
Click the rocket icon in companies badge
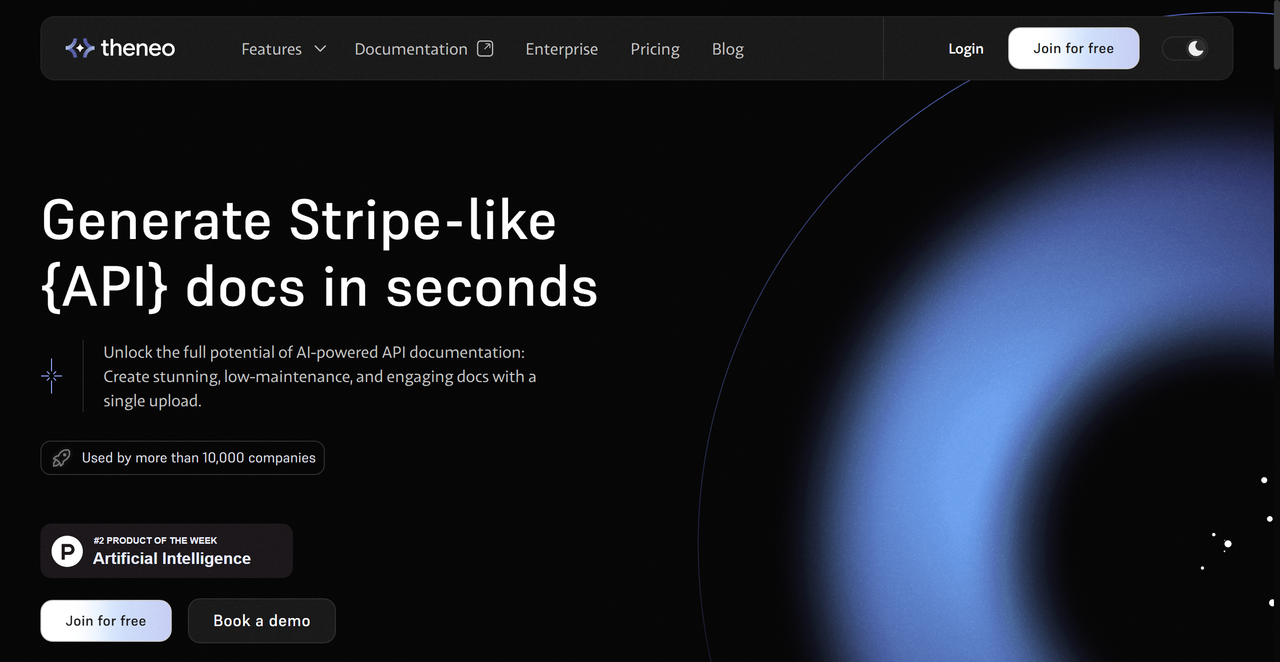tap(62, 458)
